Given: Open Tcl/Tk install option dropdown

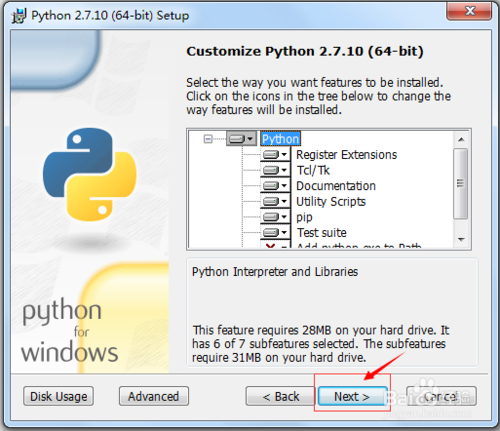Looking at the screenshot, I should pos(275,170).
